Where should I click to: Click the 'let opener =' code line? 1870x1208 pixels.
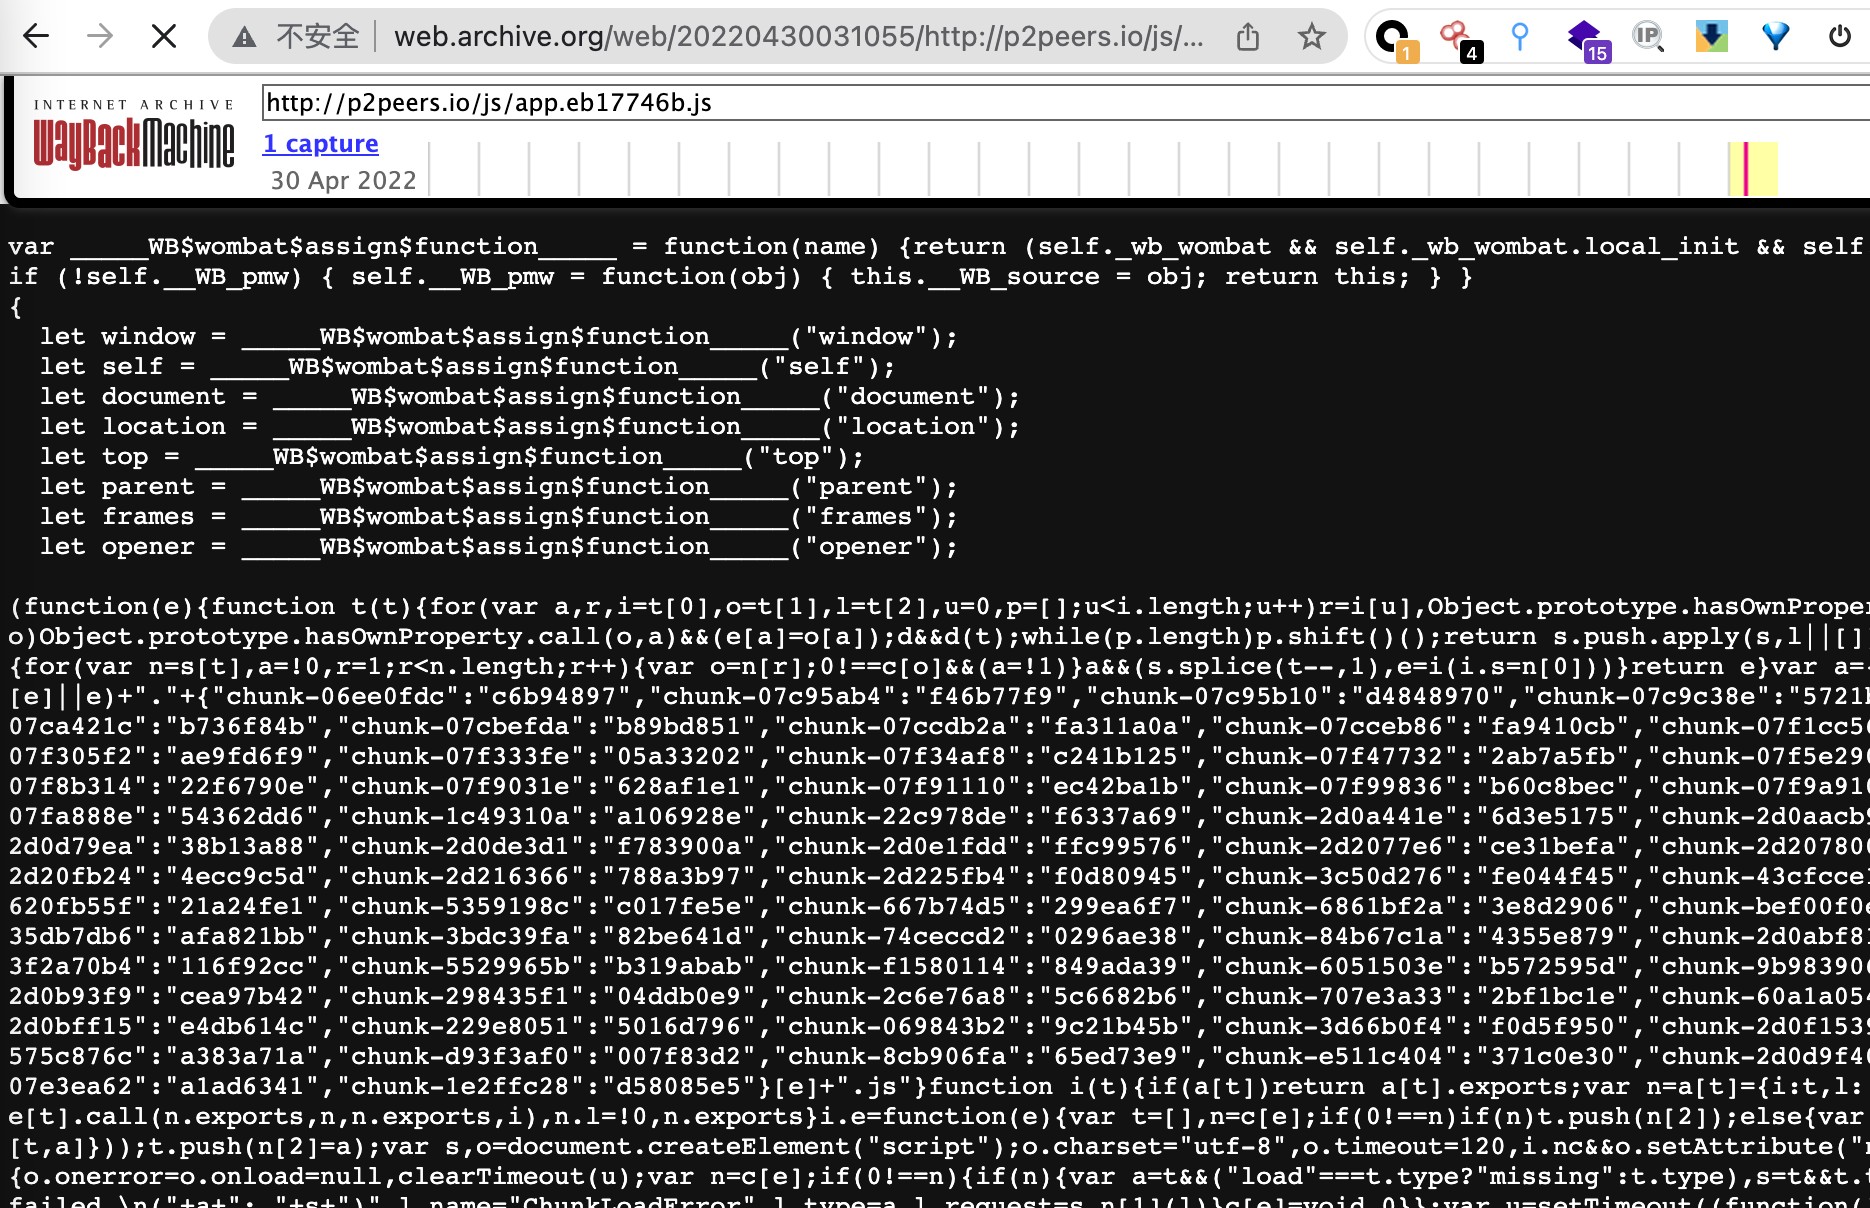click(498, 546)
